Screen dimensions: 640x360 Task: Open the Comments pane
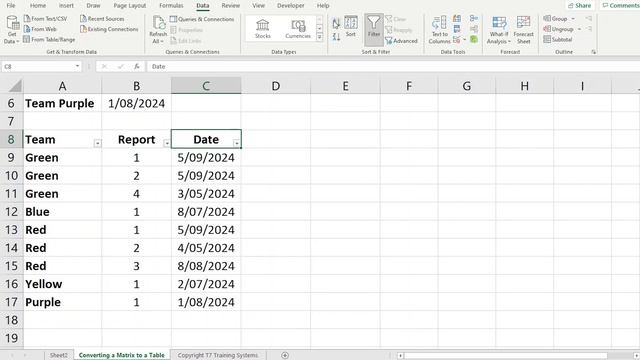pos(620,5)
